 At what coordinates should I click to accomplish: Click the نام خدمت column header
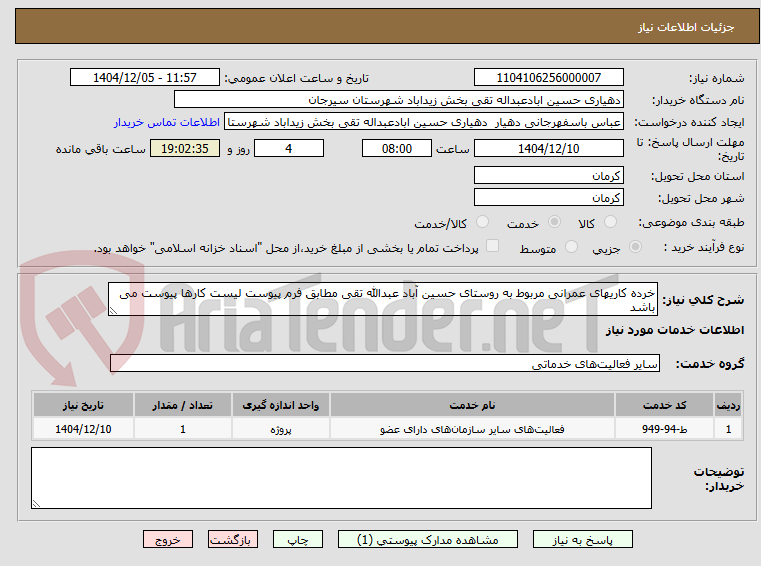coord(472,405)
